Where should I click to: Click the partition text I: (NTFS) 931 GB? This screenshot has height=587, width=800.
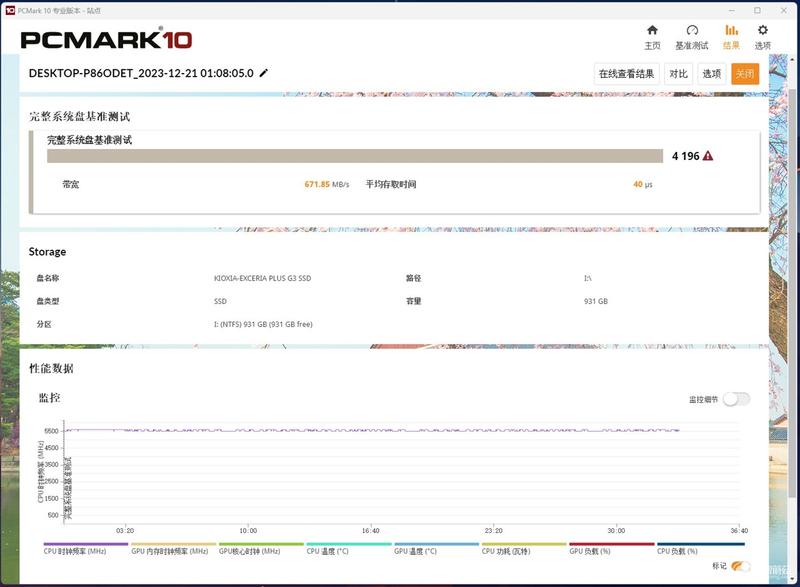click(263, 324)
